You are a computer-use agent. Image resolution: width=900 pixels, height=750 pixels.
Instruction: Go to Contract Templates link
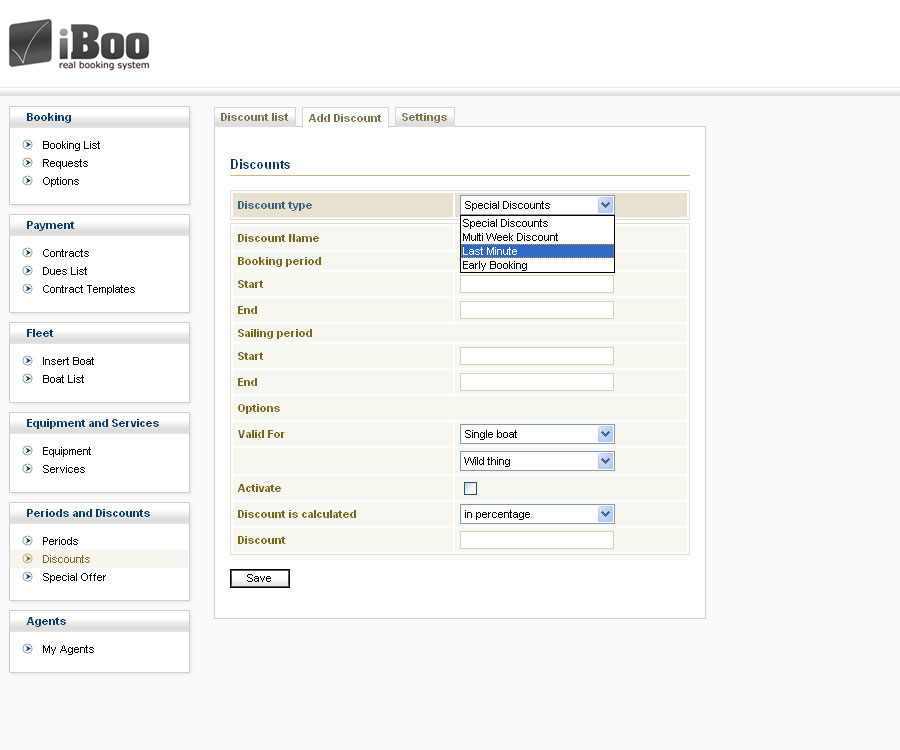(x=88, y=289)
